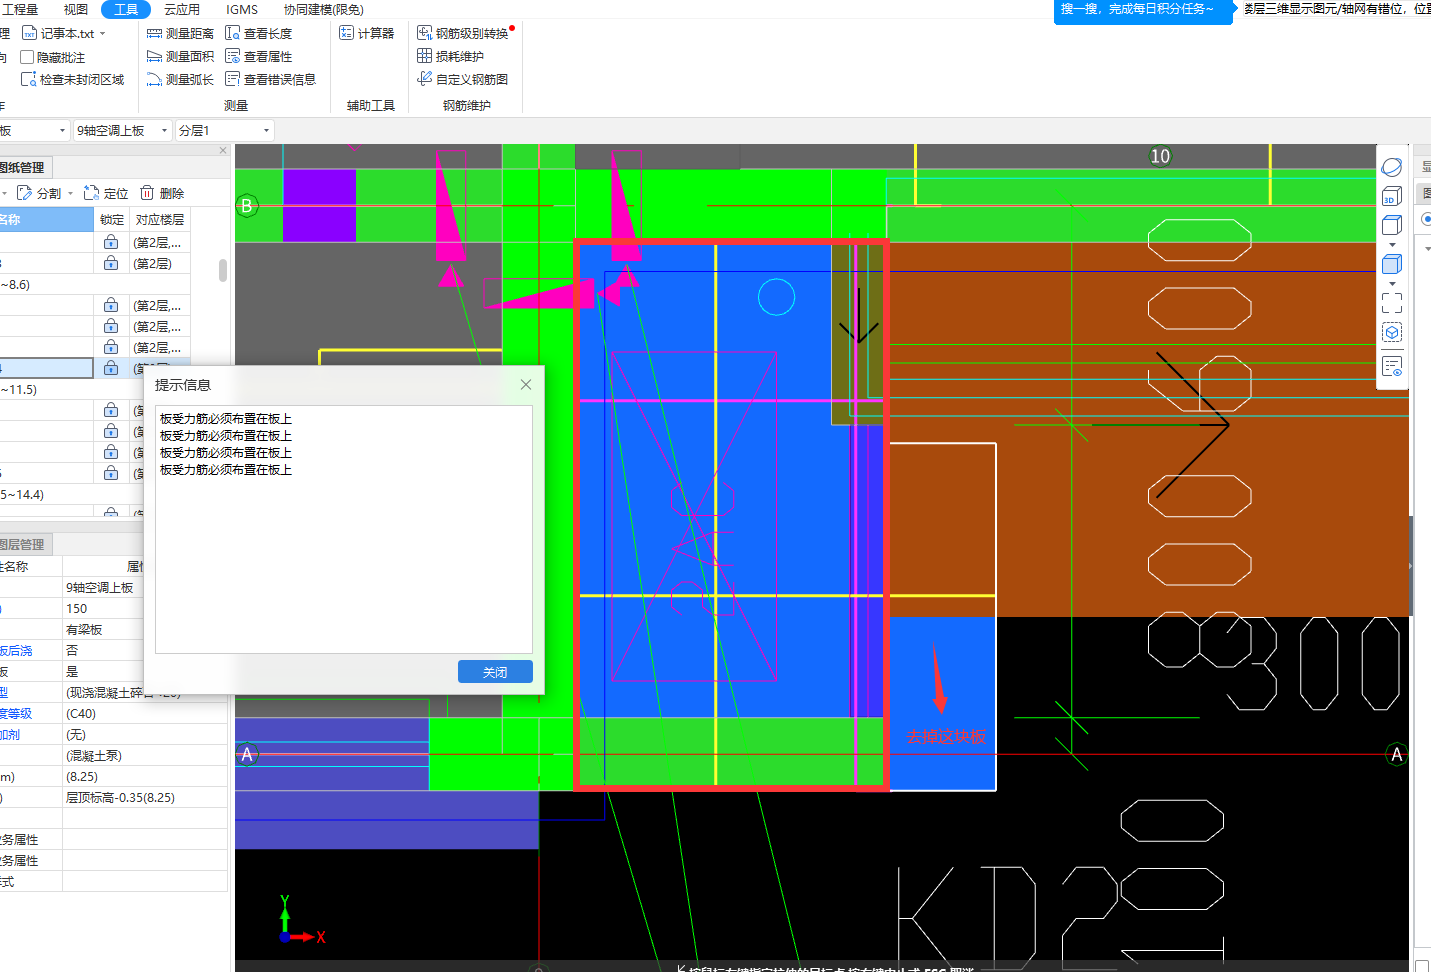Close 提示信息 dialog with X

(526, 384)
